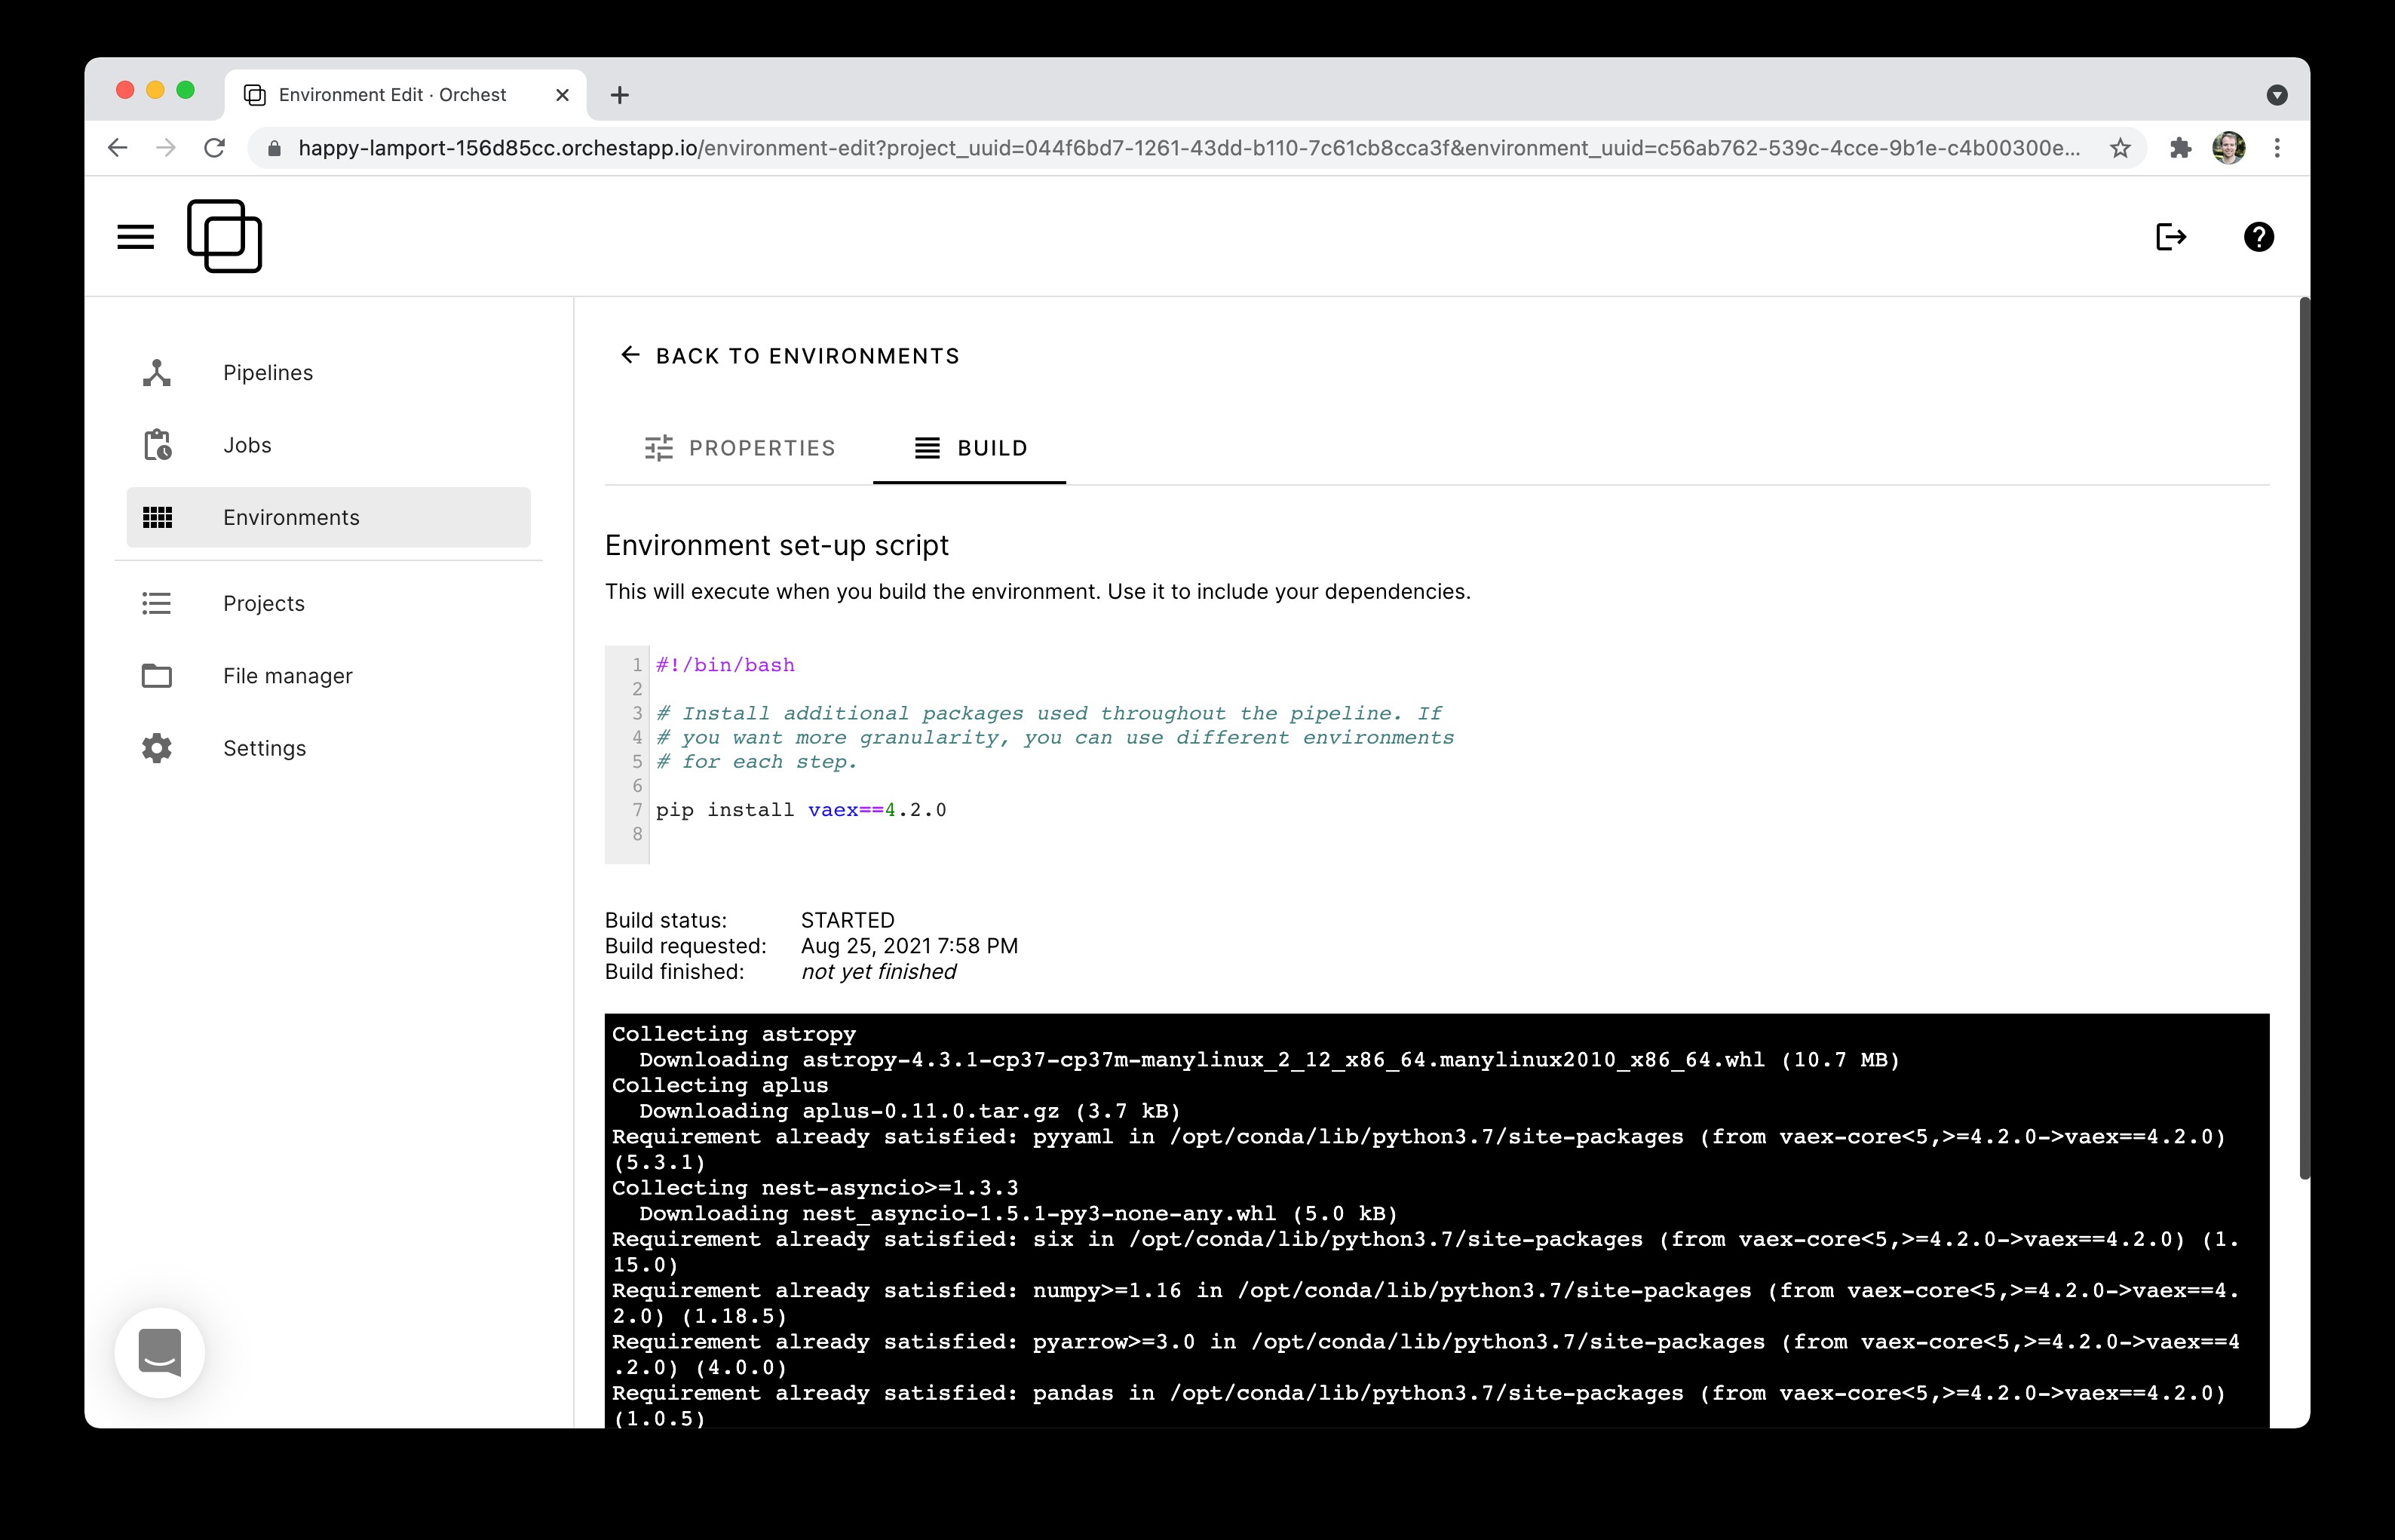2395x1540 pixels.
Task: Open the browser extensions puzzle icon
Action: tap(2180, 148)
